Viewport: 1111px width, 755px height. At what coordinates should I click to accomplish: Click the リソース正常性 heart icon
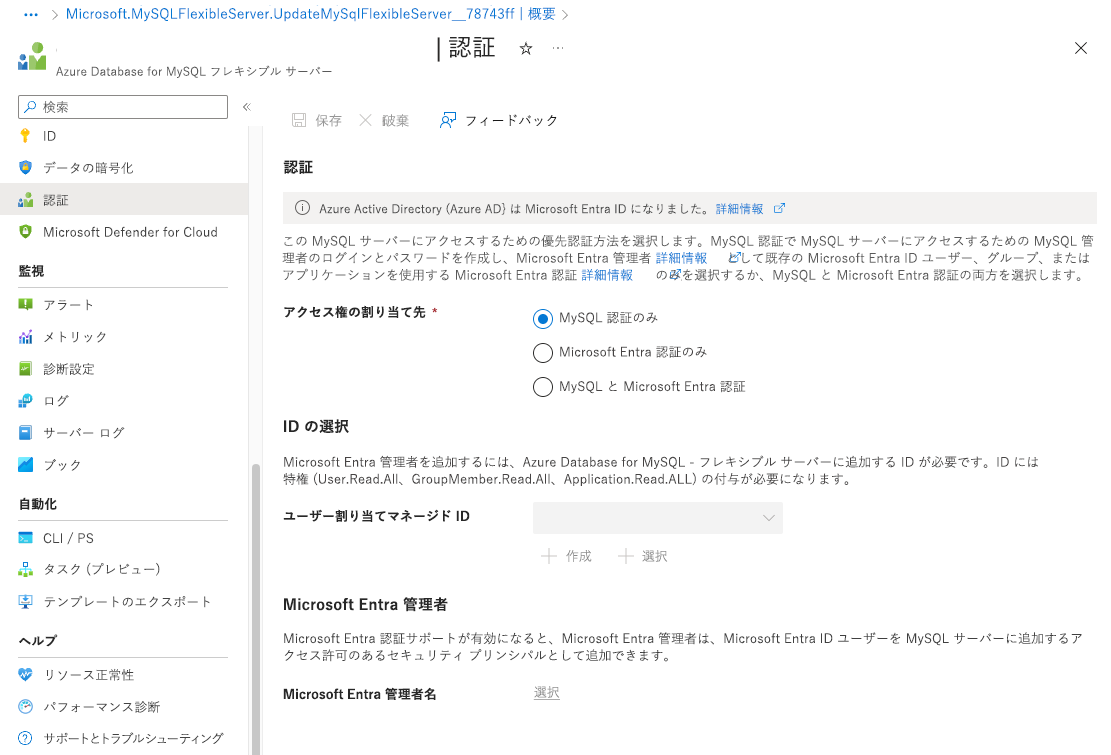coord(26,675)
